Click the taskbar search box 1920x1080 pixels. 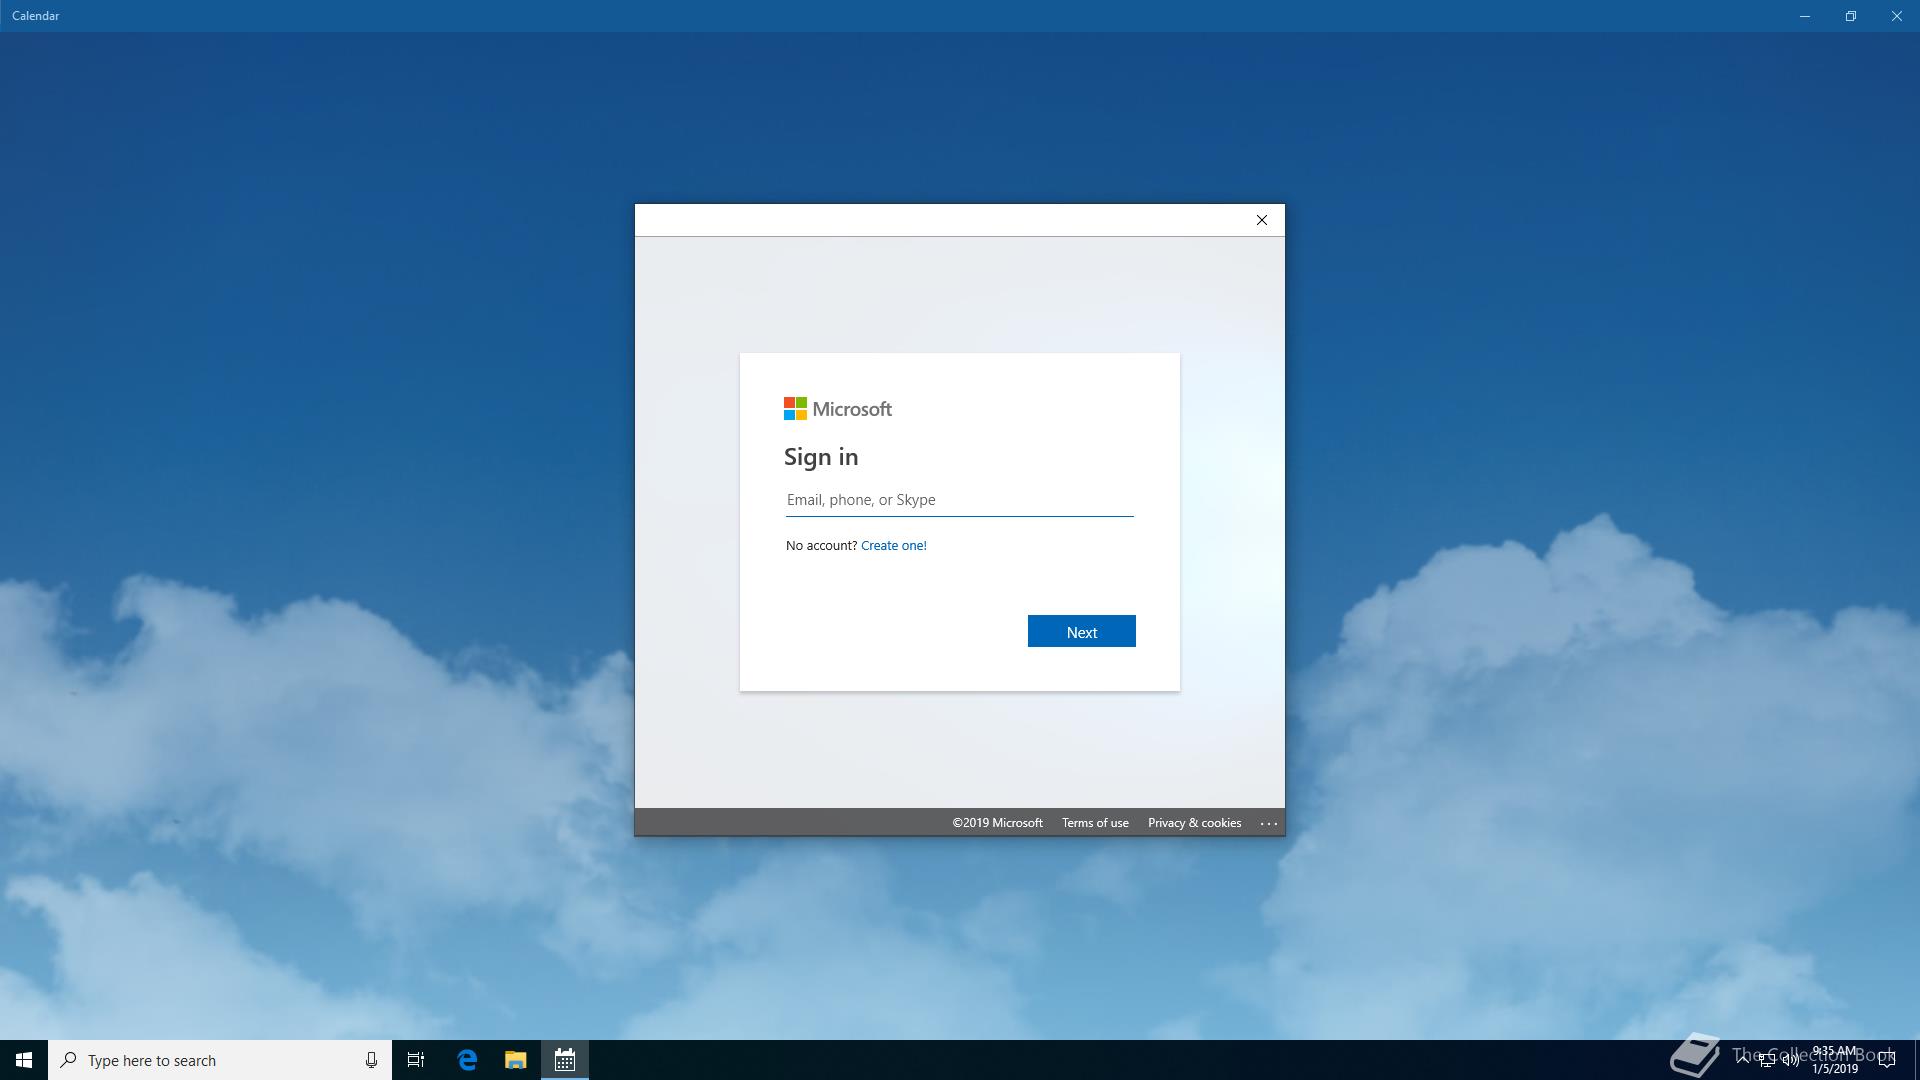click(220, 1060)
